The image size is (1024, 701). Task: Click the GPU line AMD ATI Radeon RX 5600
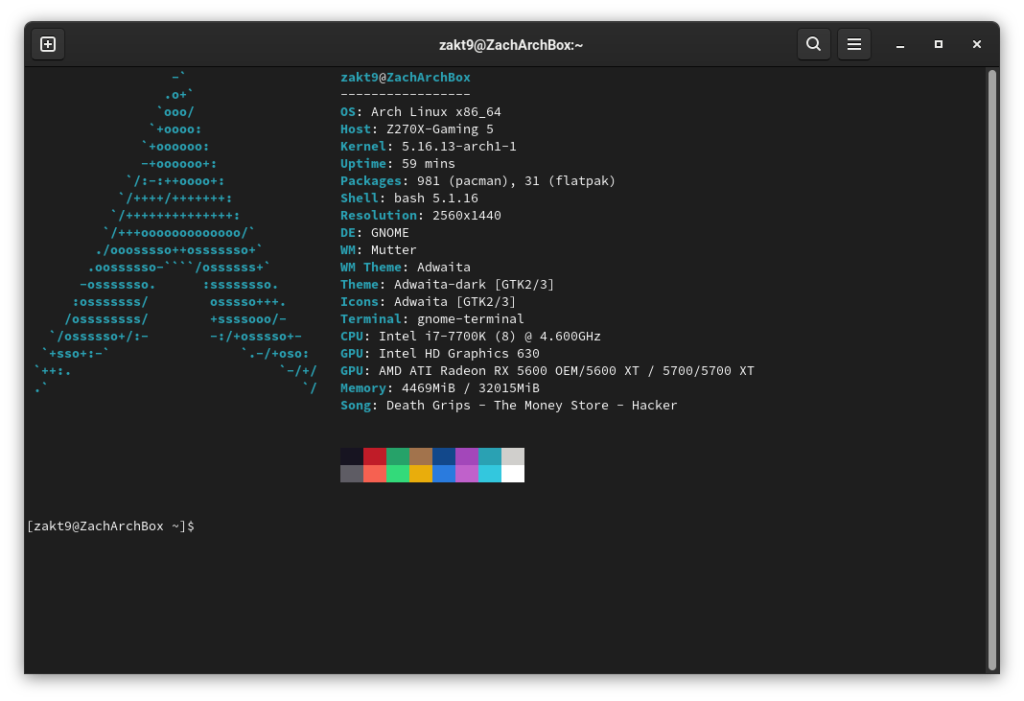[547, 371]
